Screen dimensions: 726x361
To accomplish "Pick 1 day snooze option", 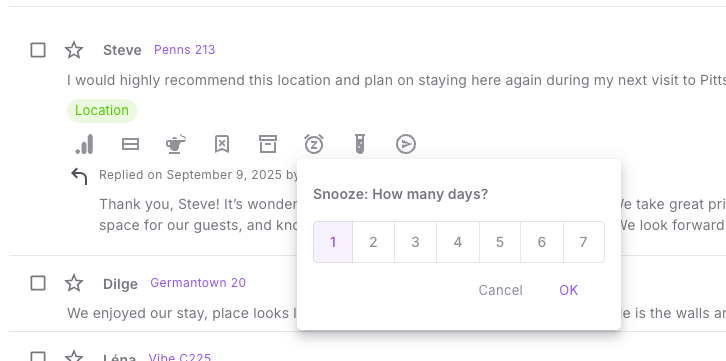I will point(333,242).
